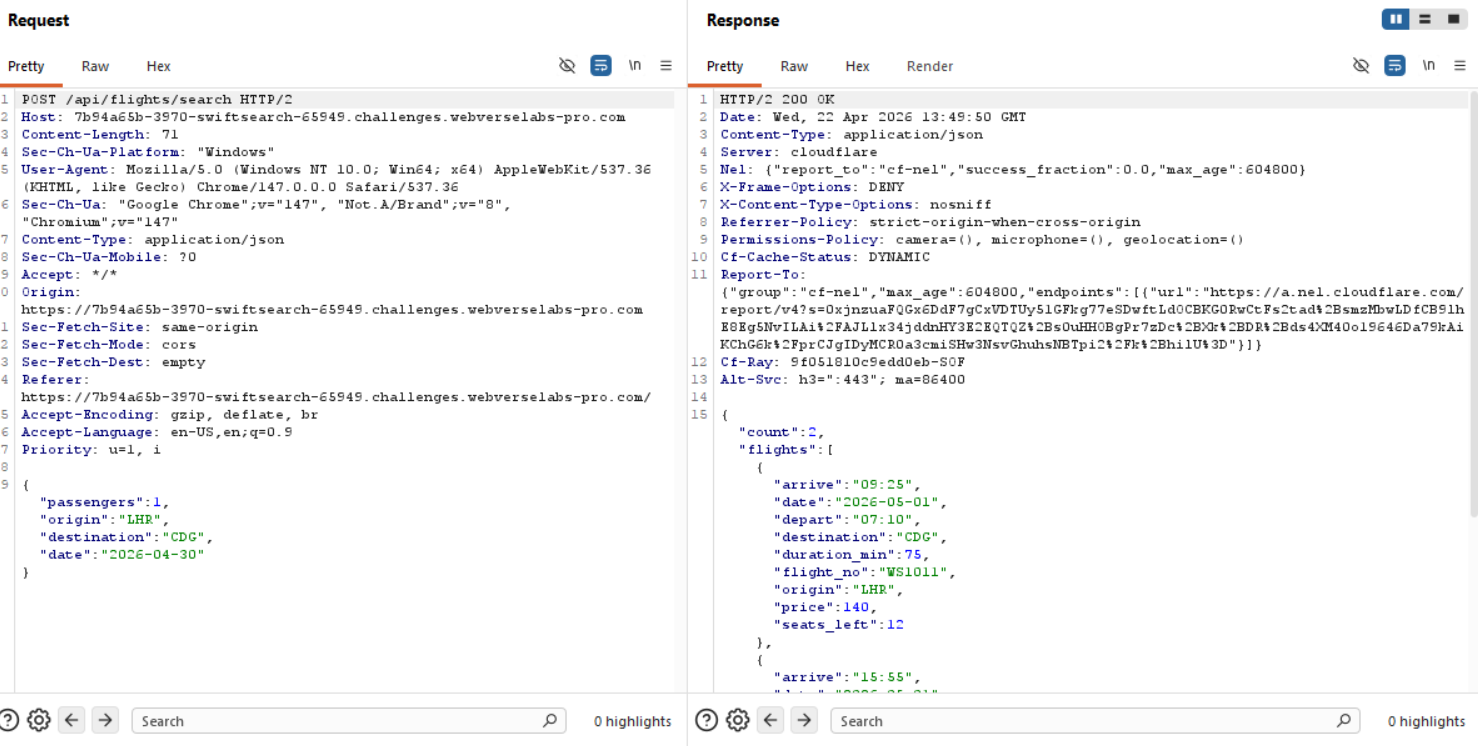
Task: Go to next match in Response search
Action: pyautogui.click(x=804, y=720)
